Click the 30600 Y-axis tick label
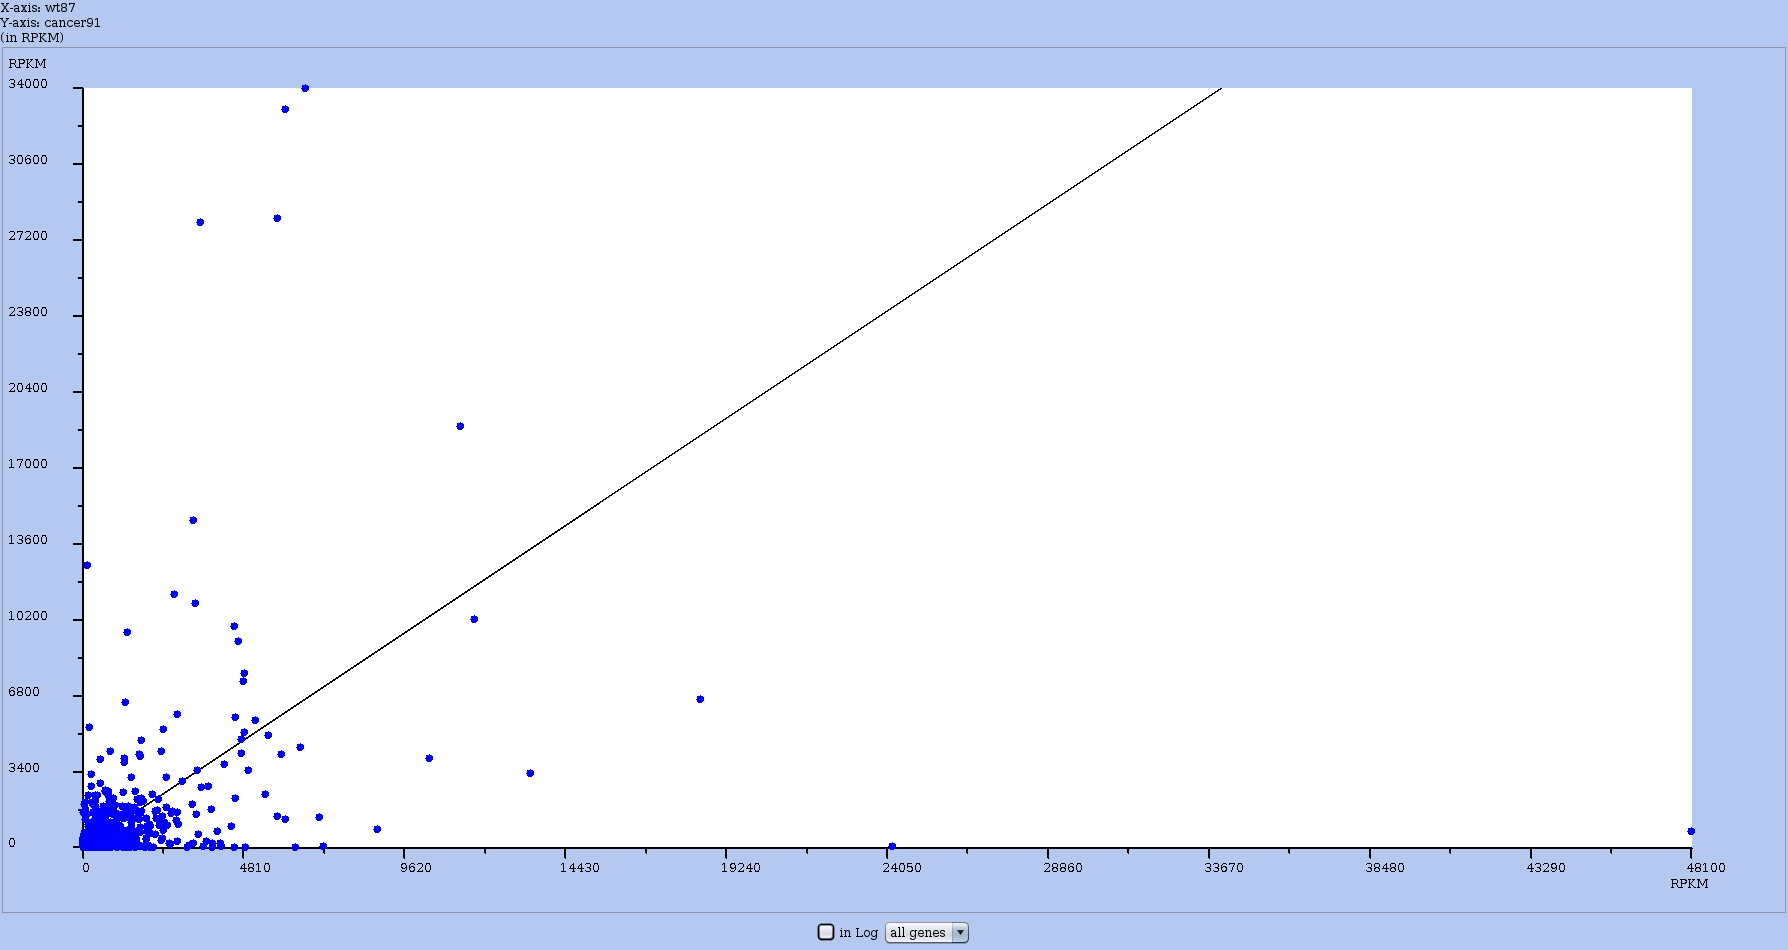The image size is (1788, 950). click(x=28, y=160)
